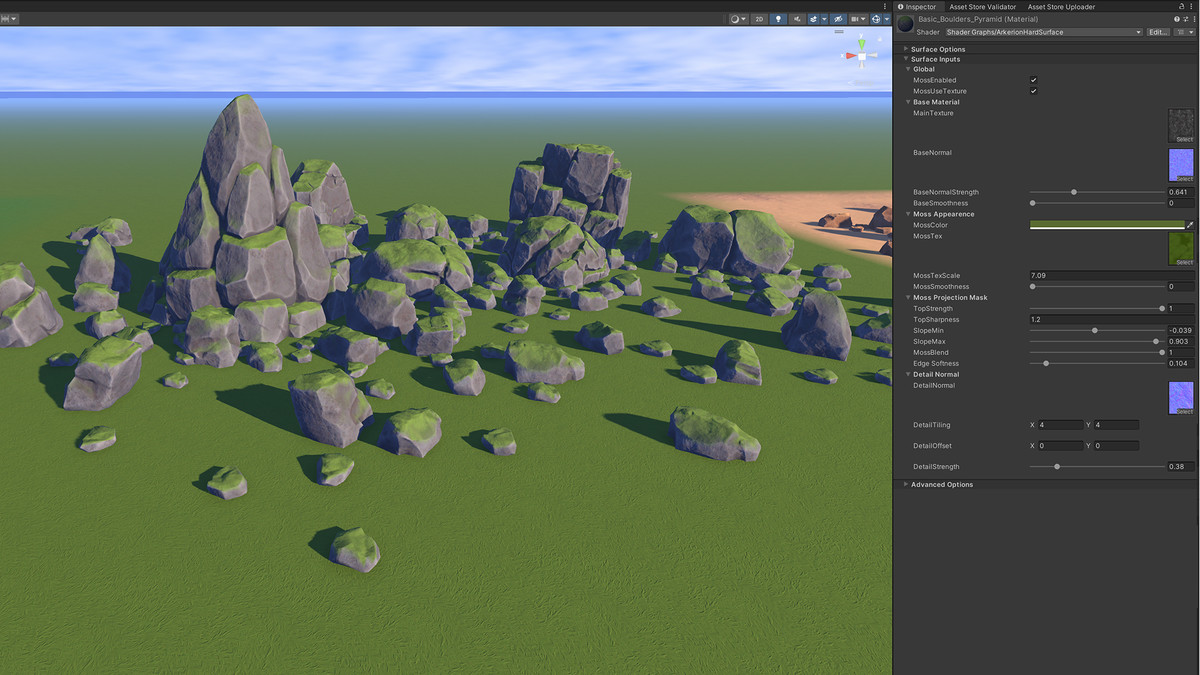Open scene camera settings icon
The width and height of the screenshot is (1200, 675).
pos(857,19)
